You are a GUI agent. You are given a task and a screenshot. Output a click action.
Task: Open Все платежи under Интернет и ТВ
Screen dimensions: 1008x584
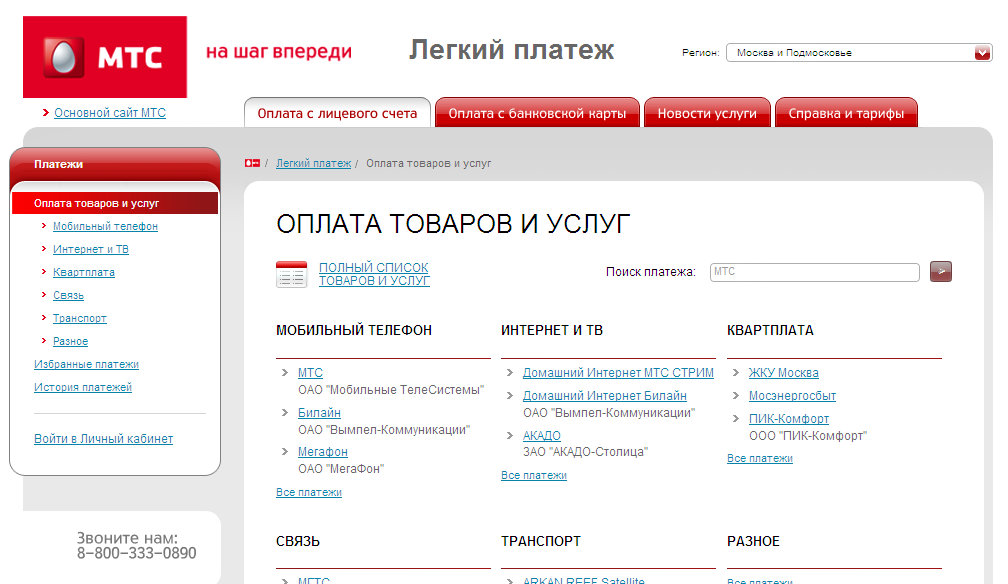click(534, 476)
